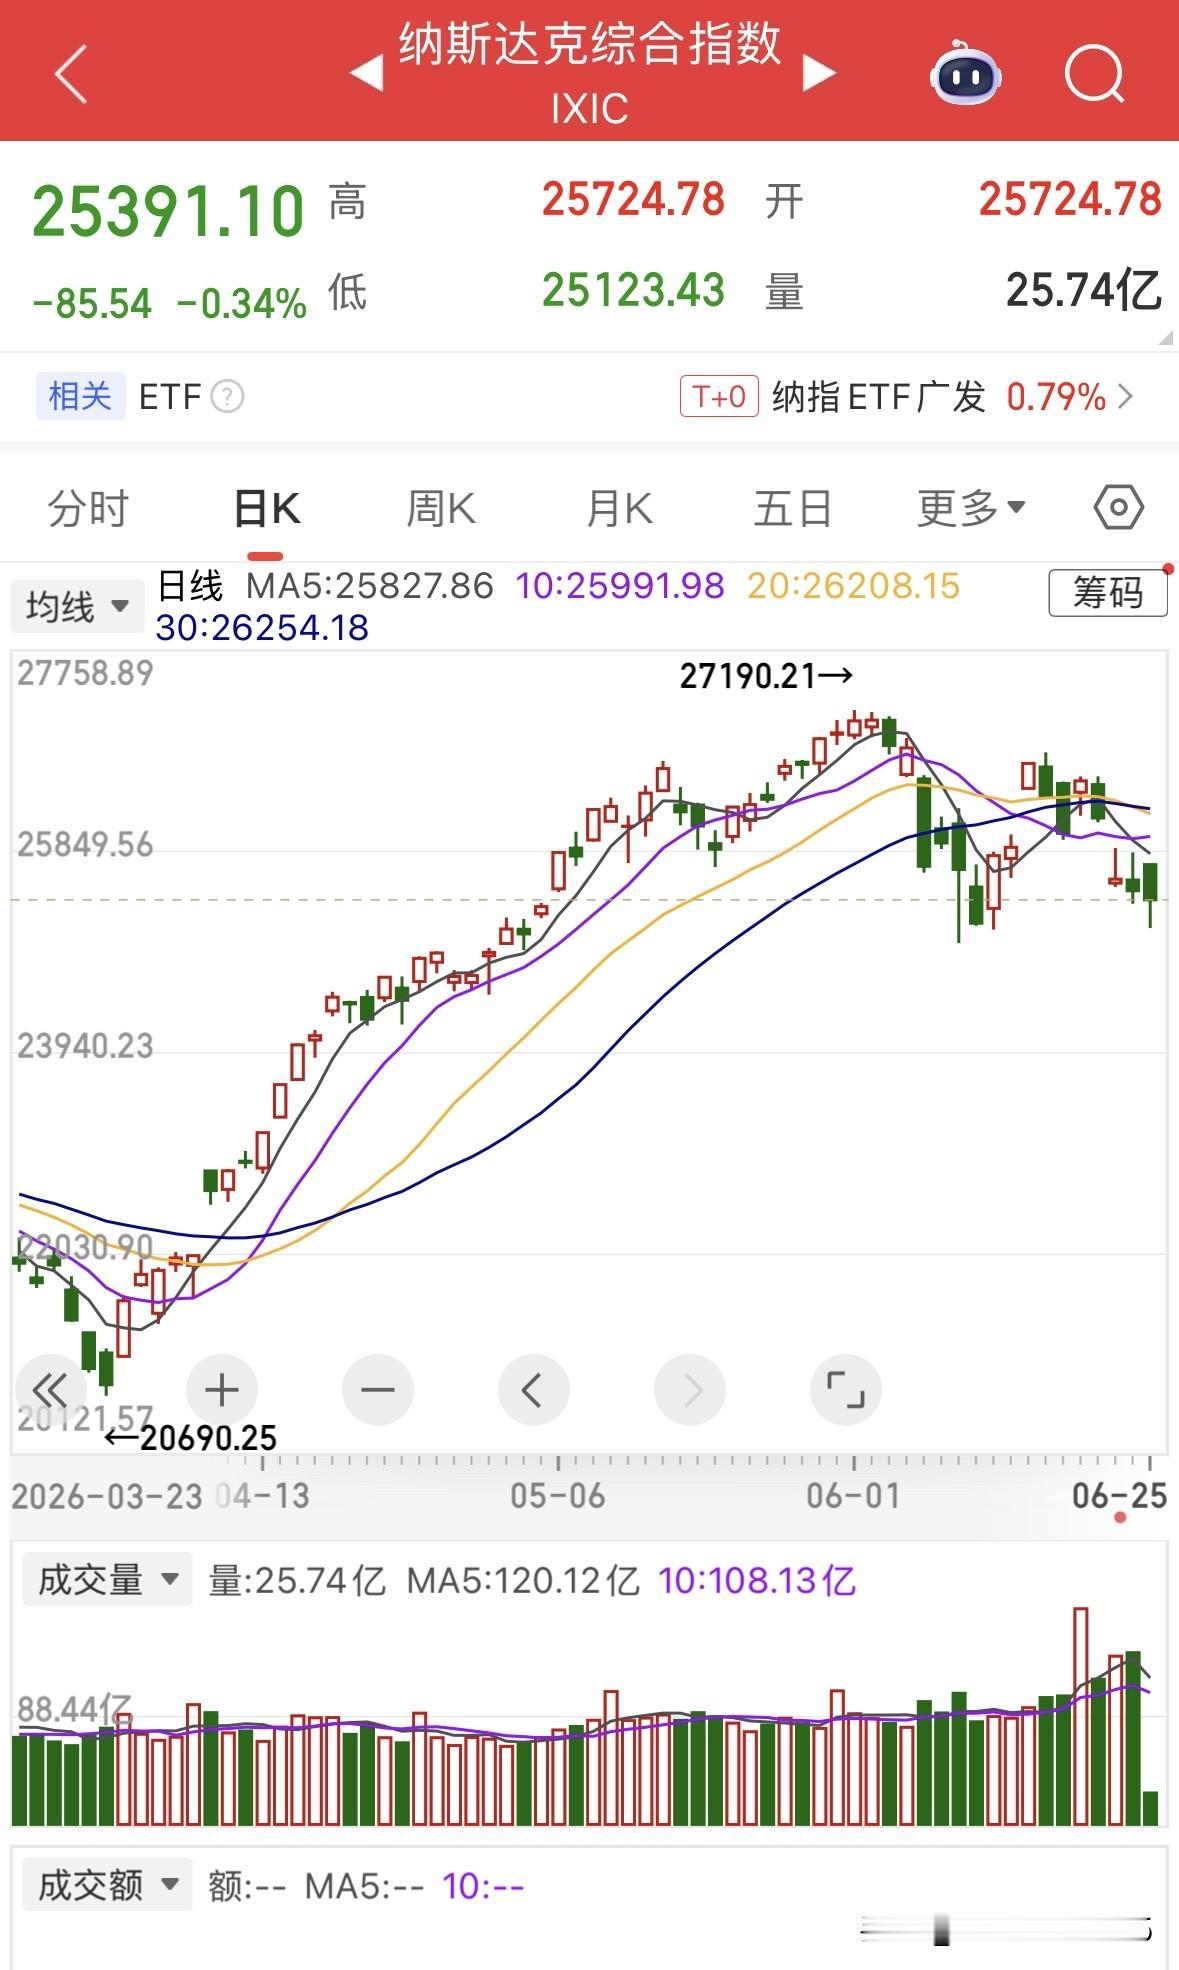Open the robot assistant icon
The image size is (1179, 1970).
(x=965, y=73)
